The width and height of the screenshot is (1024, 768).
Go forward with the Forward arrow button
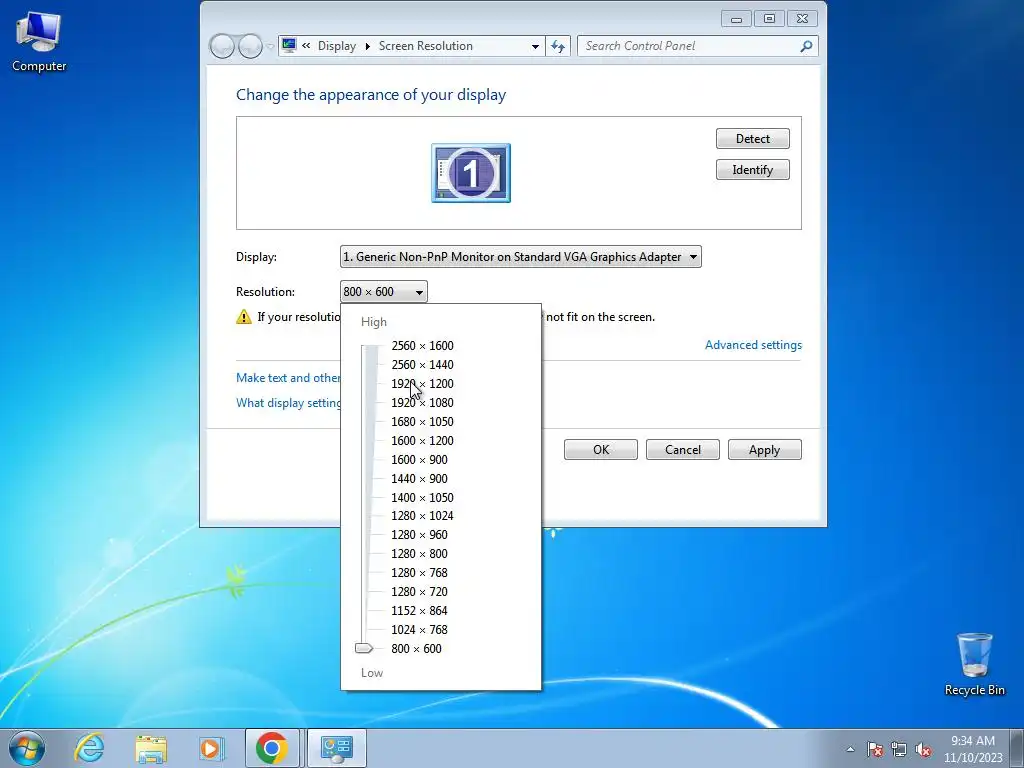(250, 46)
